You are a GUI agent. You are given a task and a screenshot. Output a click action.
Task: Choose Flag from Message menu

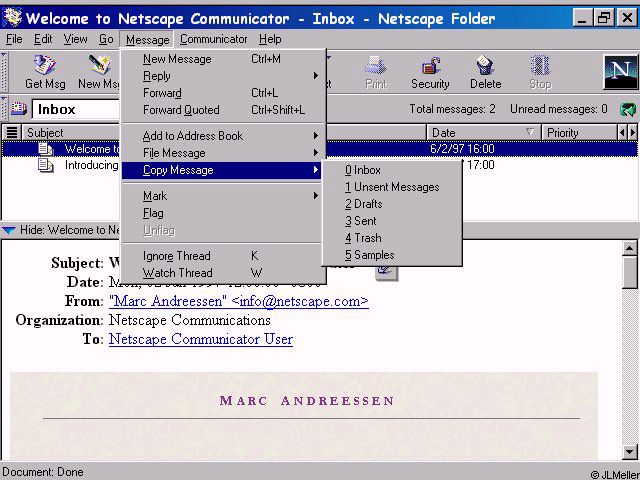click(x=224, y=213)
